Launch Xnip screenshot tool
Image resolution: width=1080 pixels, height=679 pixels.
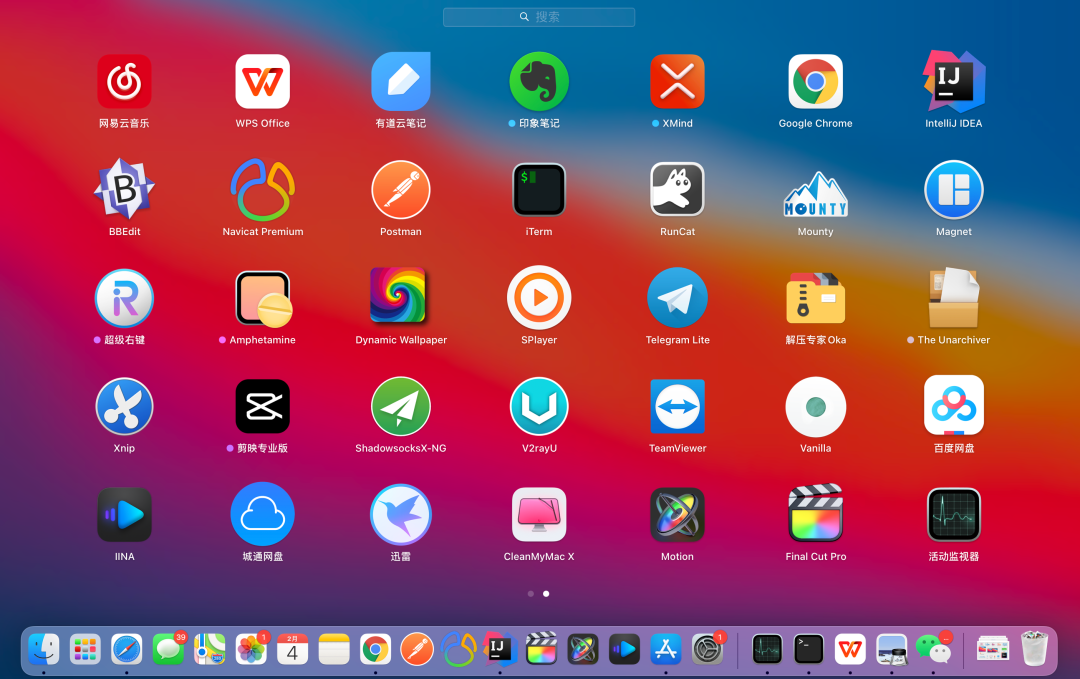[124, 406]
